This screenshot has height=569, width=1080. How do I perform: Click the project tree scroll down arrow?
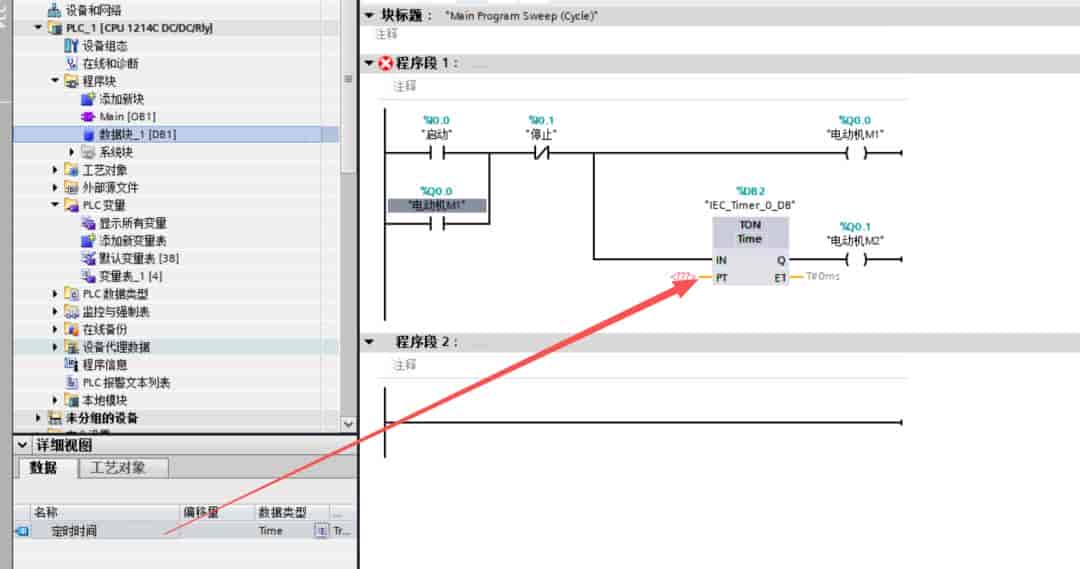349,424
